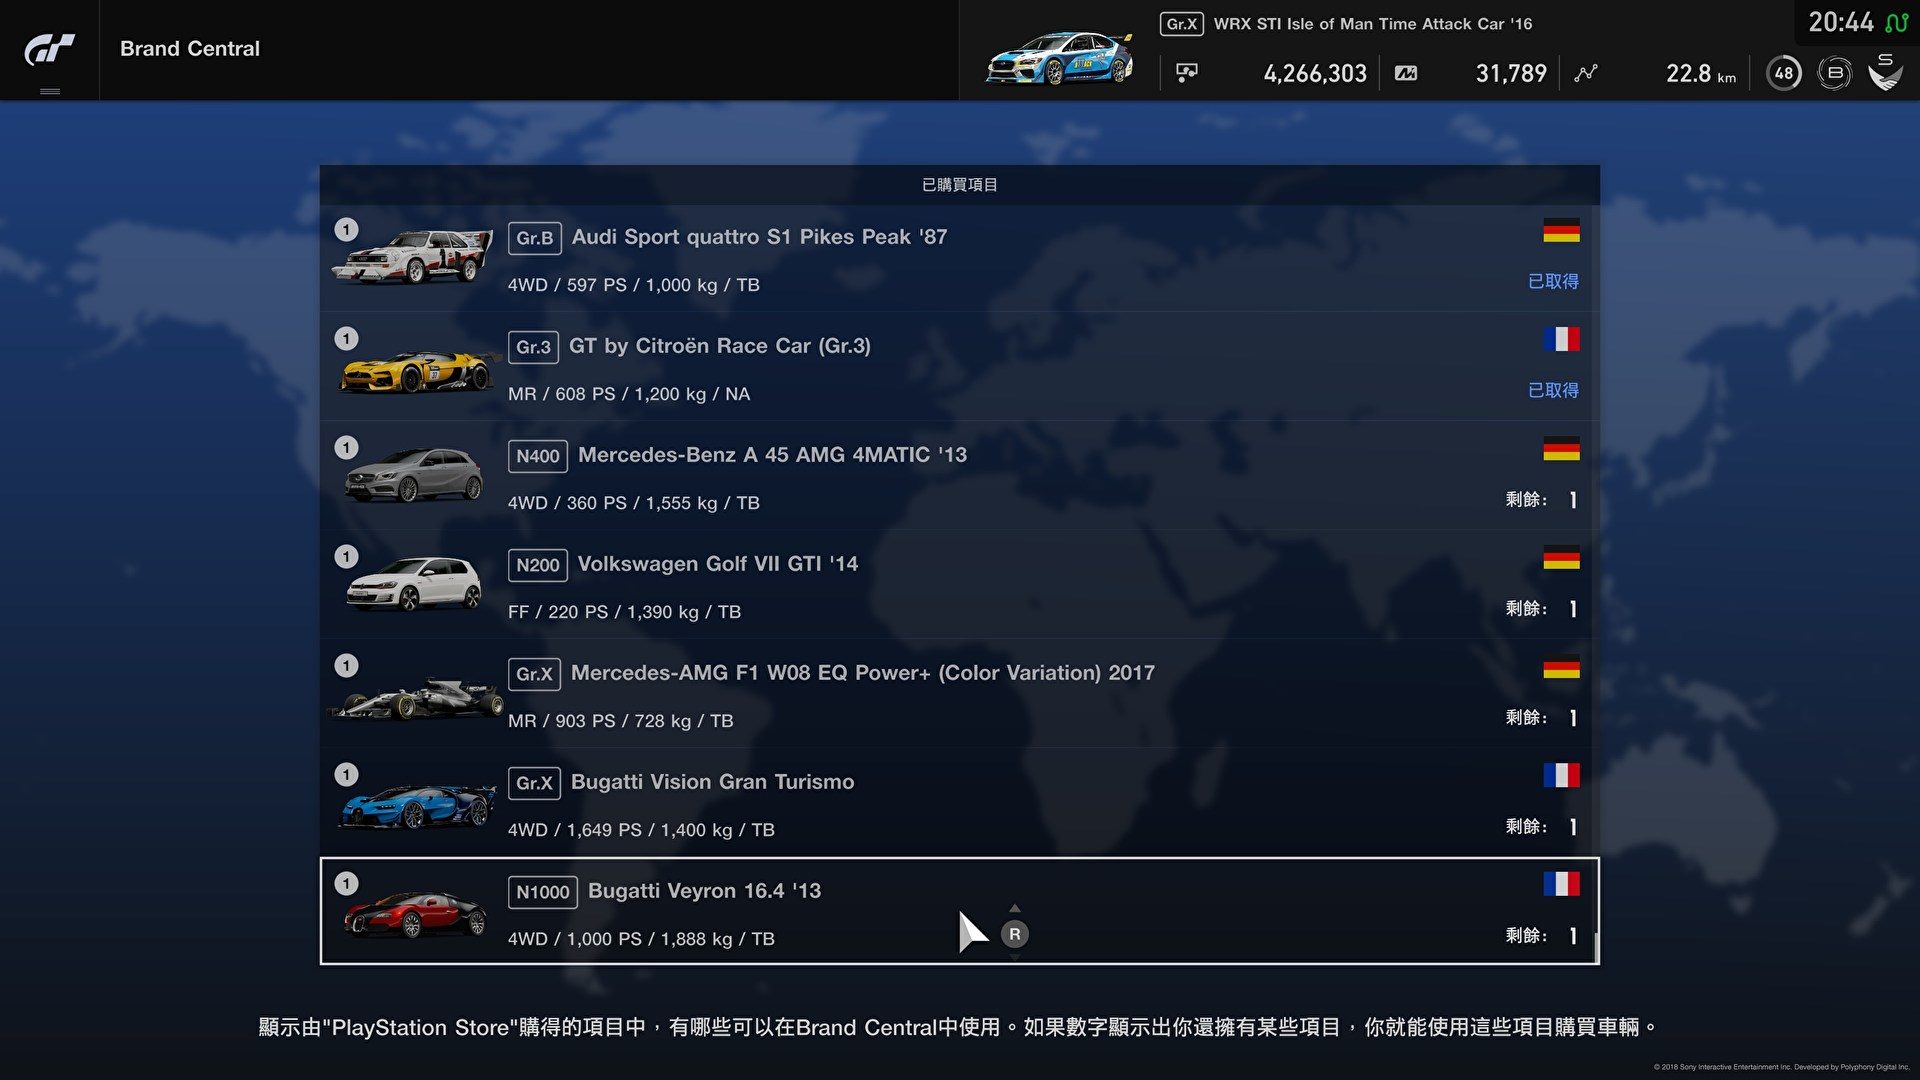Choose Volkswagen Golf VII GTI '14 title
This screenshot has width=1920, height=1080.
coord(718,564)
